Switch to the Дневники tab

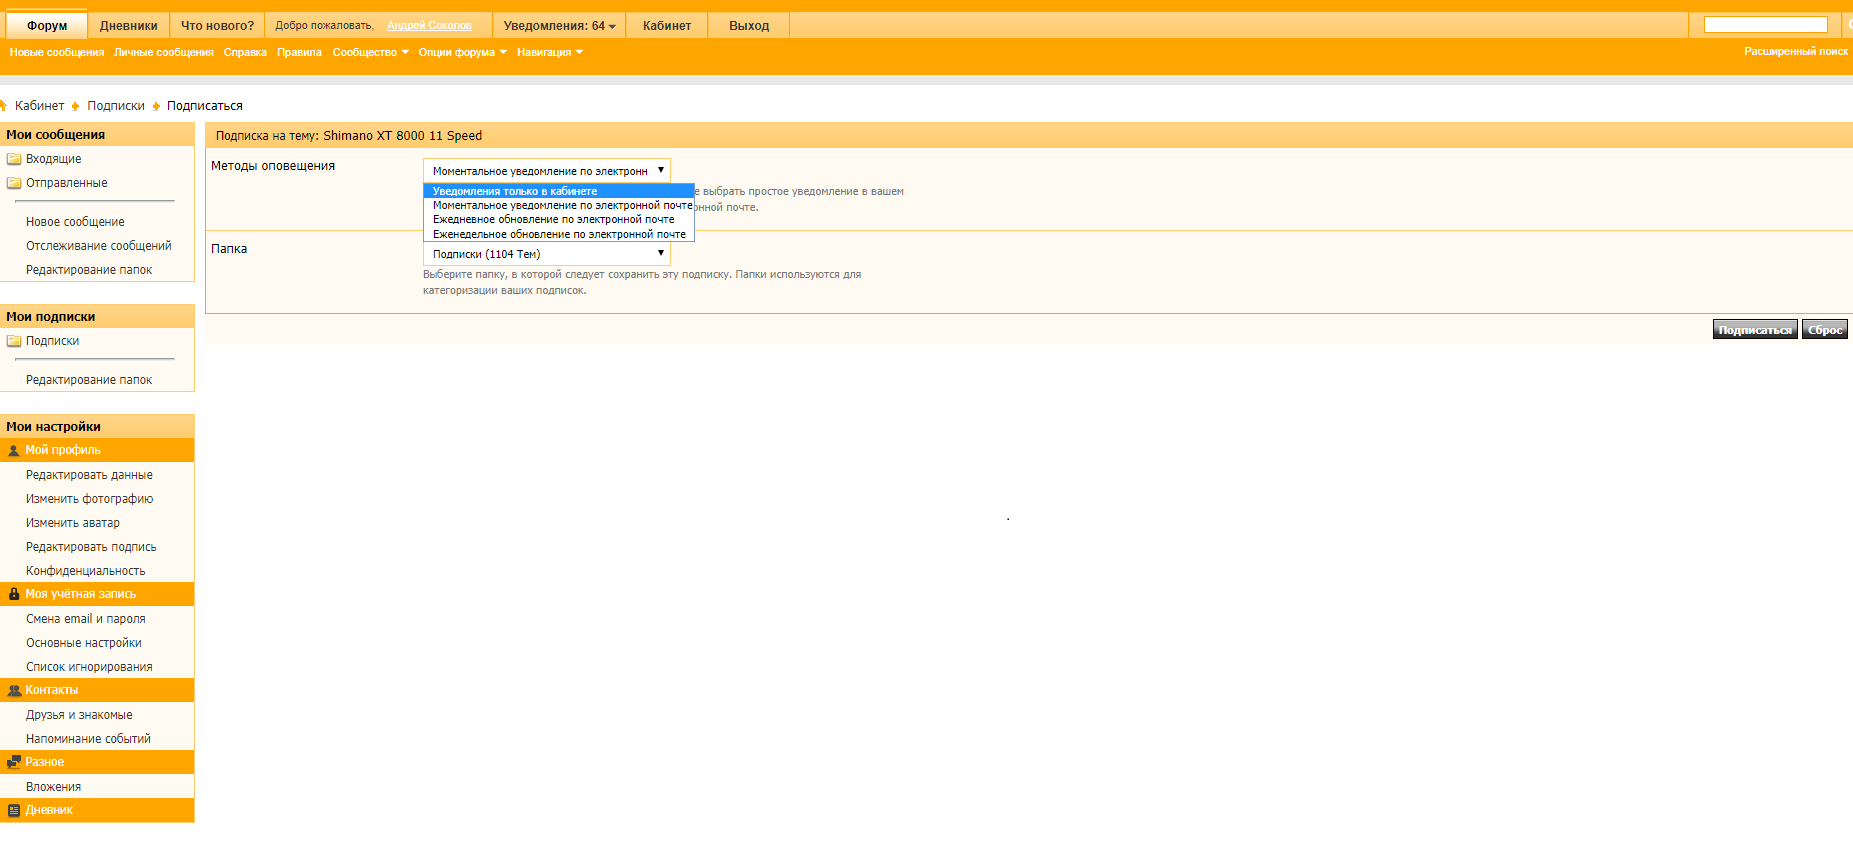(x=128, y=26)
